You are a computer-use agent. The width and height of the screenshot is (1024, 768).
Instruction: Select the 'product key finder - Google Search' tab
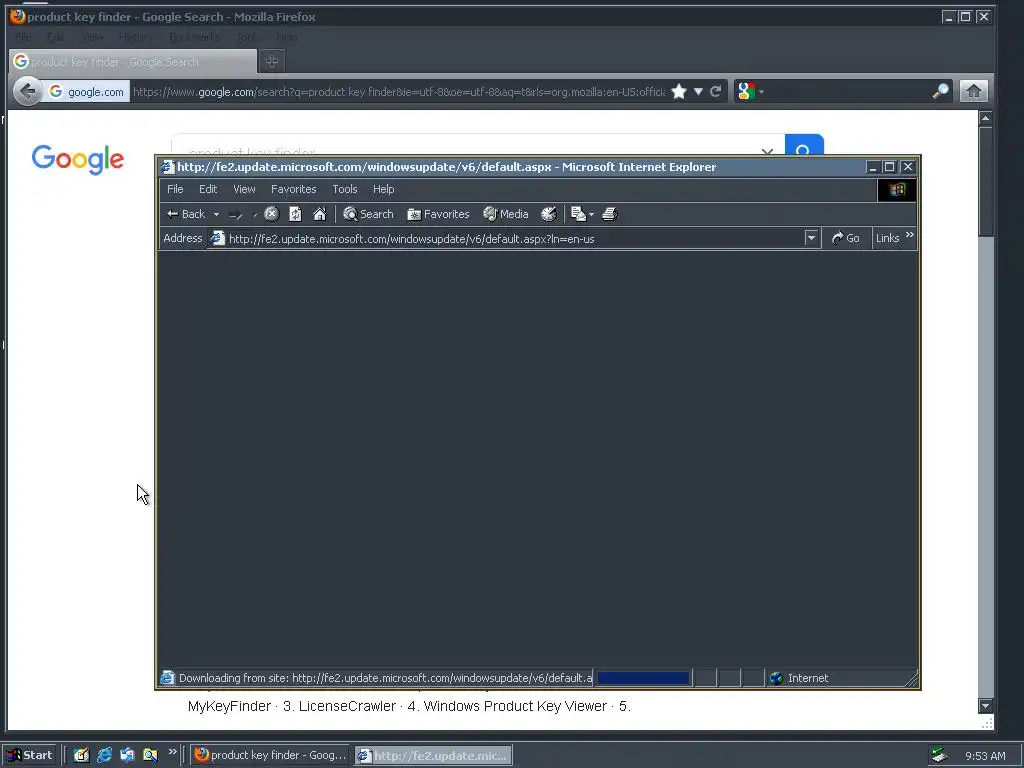(133, 61)
